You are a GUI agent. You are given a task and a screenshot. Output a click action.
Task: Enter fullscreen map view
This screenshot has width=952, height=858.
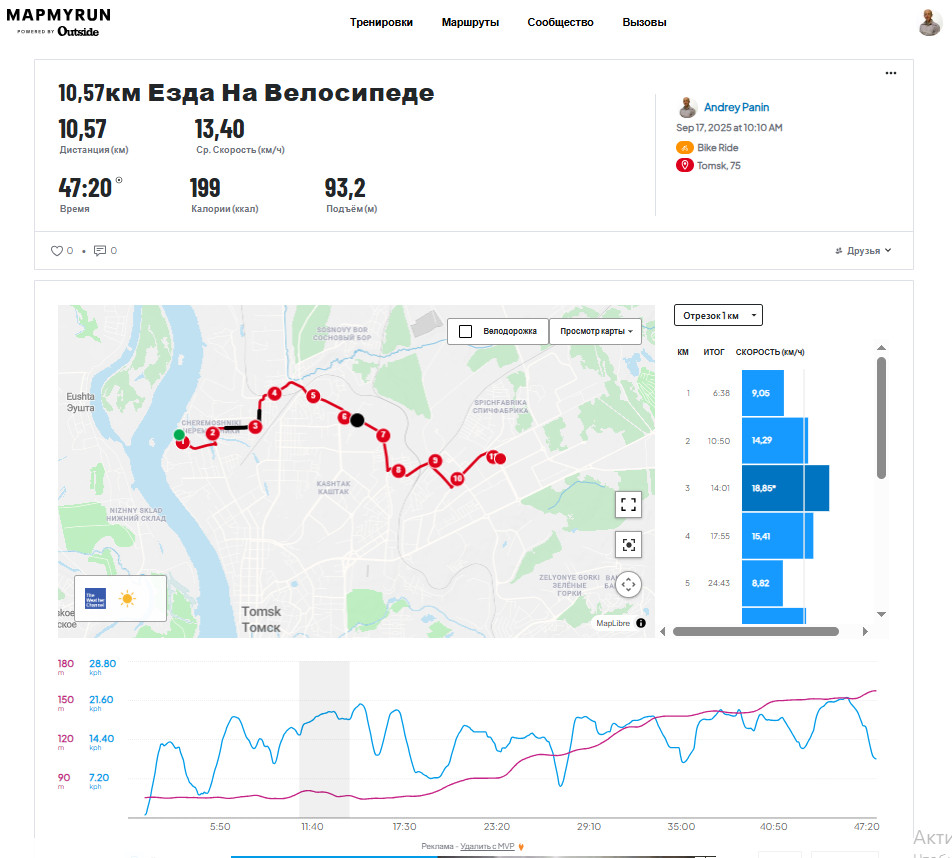click(x=628, y=505)
